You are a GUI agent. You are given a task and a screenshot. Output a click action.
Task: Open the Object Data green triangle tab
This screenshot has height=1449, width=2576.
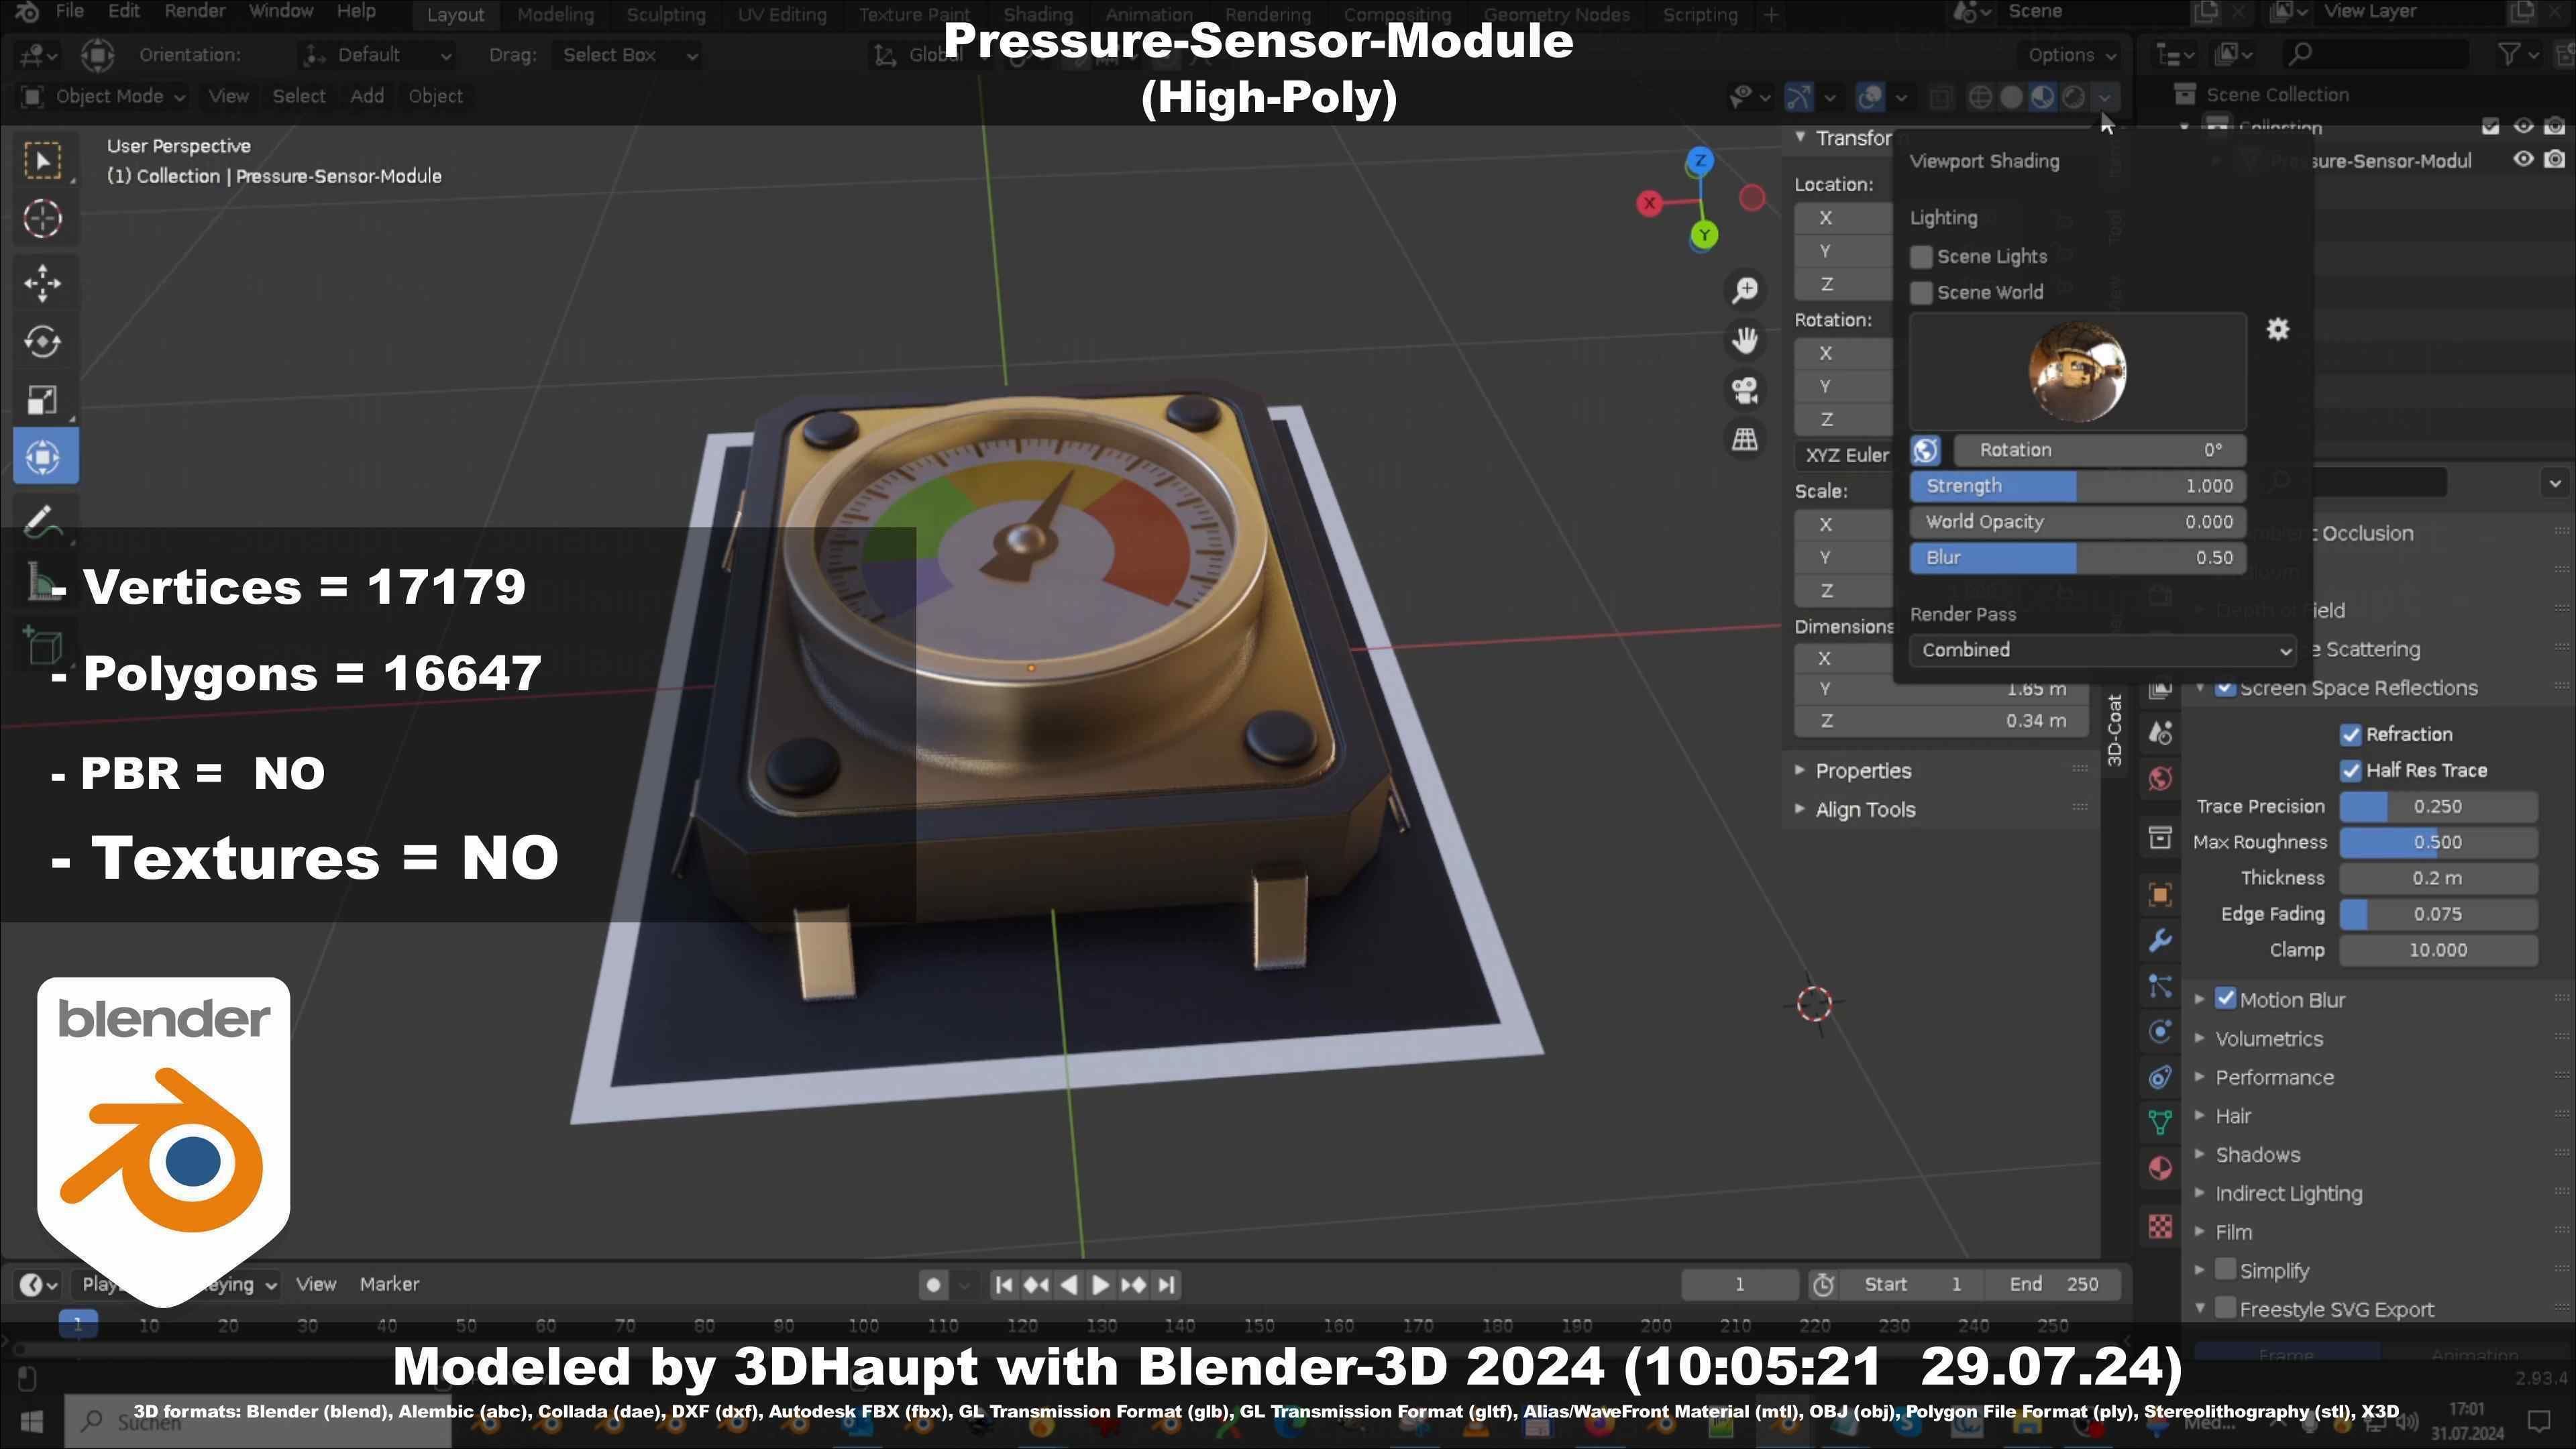pos(2160,1122)
